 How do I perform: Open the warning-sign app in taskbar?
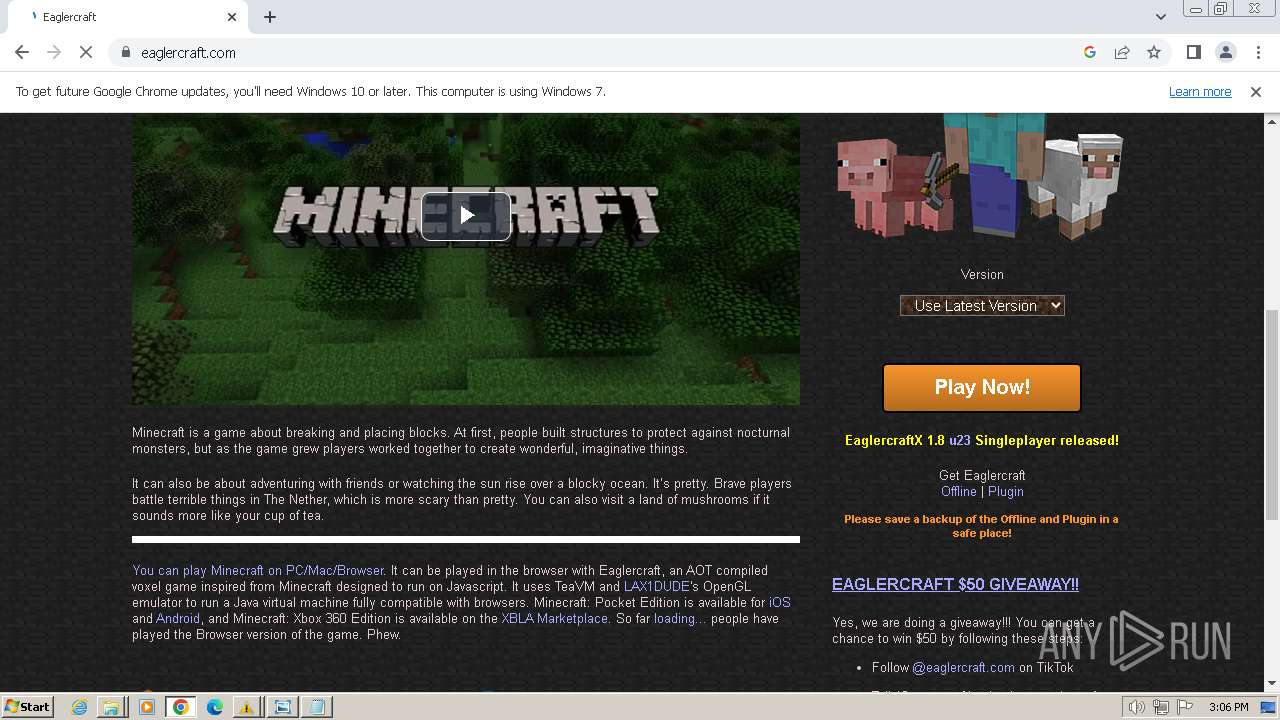pos(246,707)
